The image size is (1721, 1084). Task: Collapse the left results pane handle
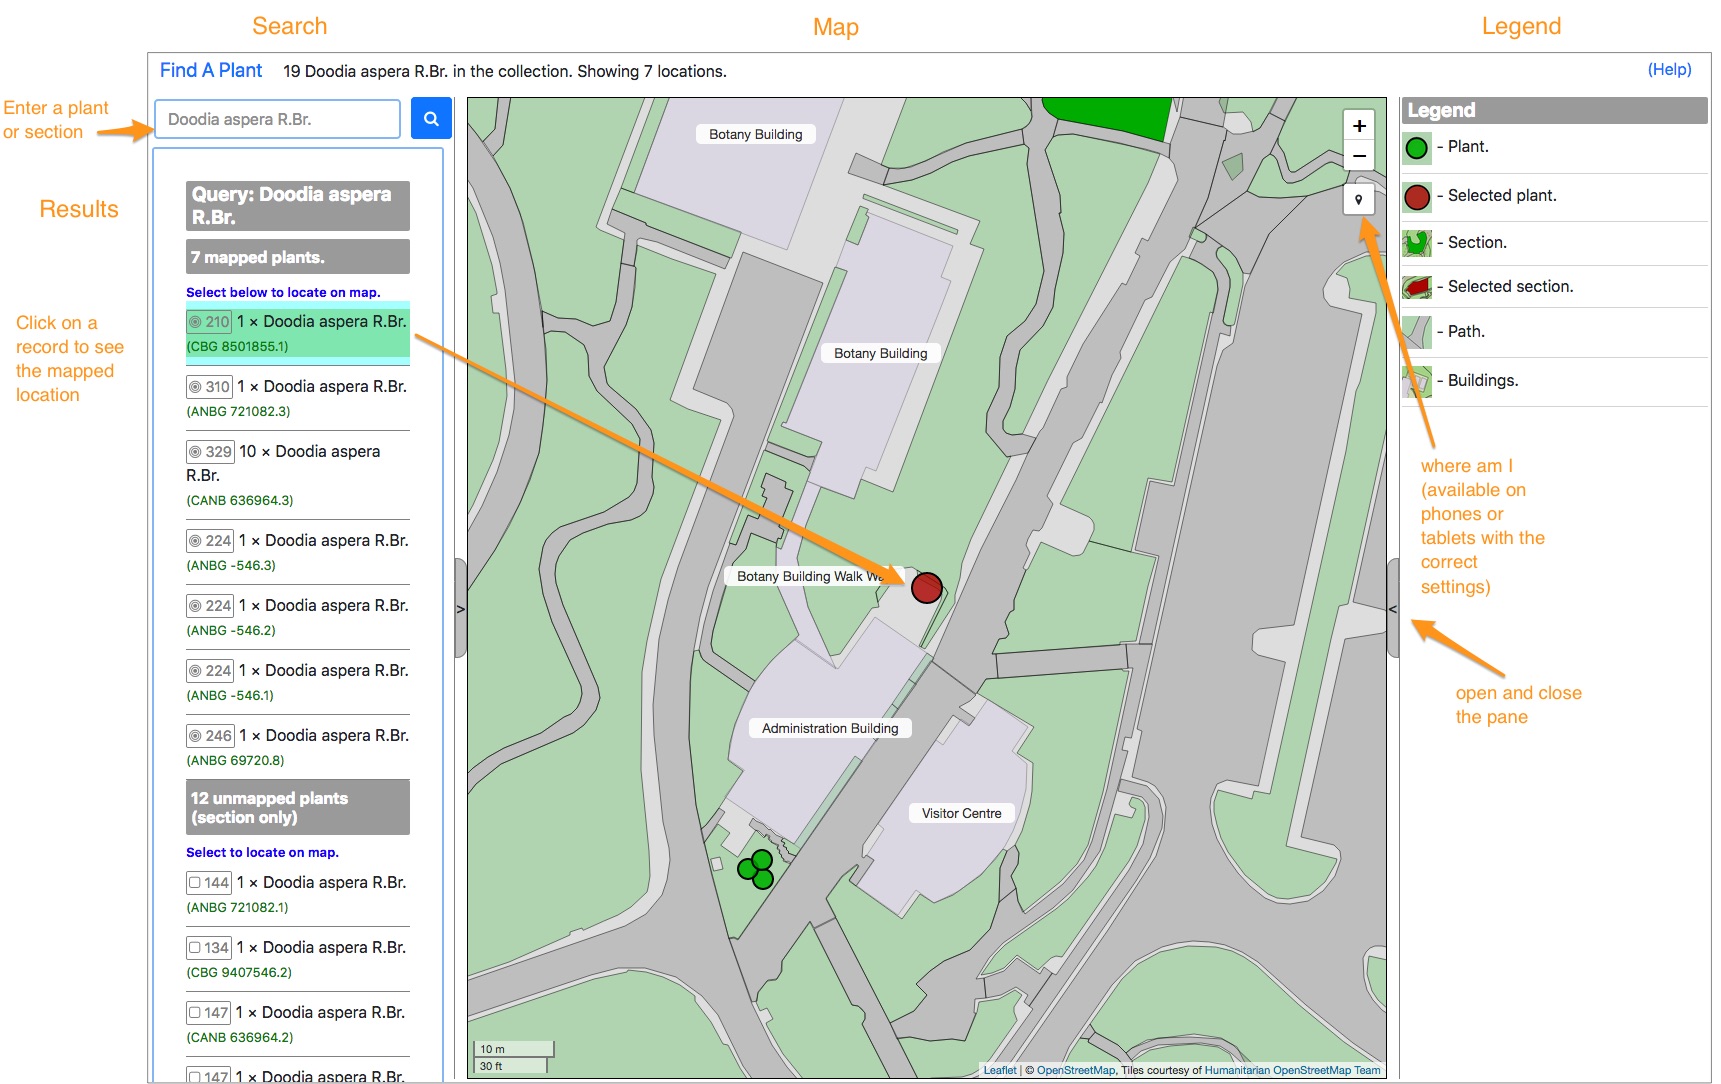[x=460, y=608]
